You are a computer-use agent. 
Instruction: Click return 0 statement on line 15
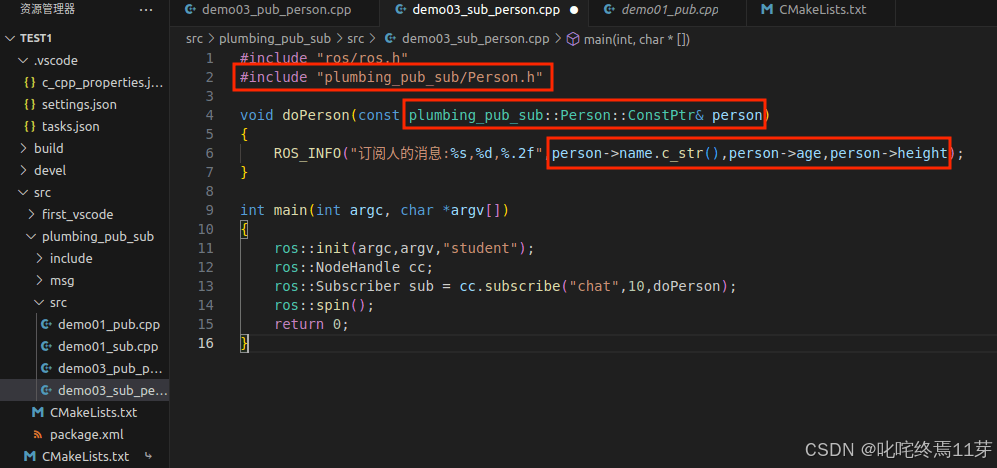click(312, 324)
